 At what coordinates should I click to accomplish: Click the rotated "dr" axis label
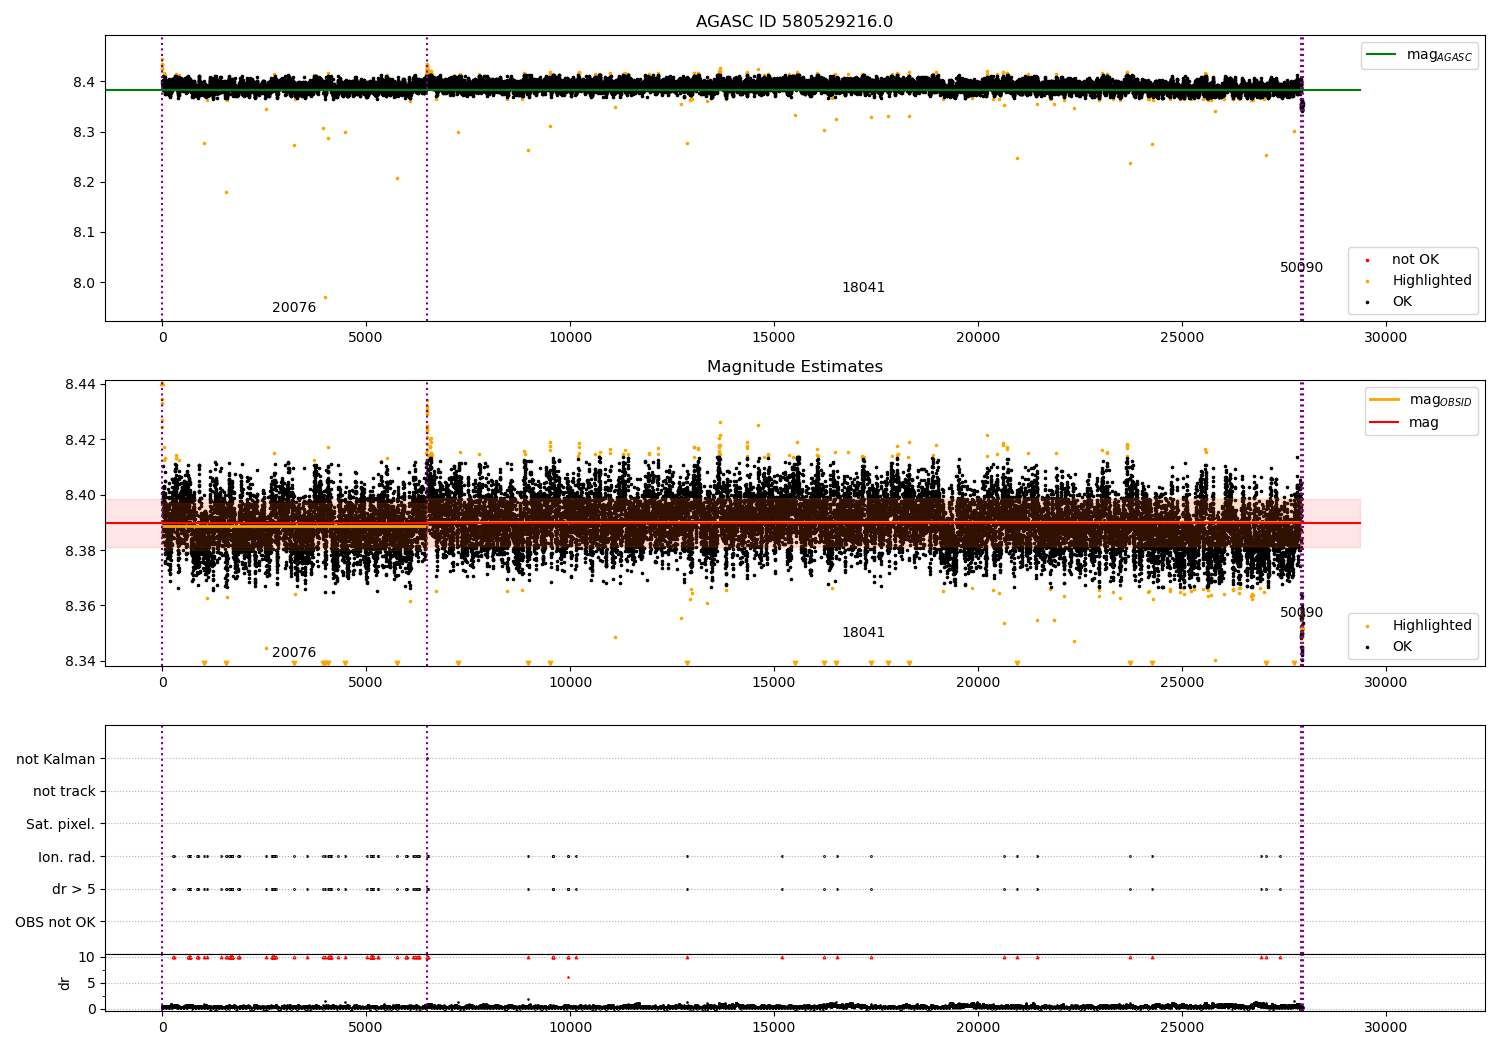click(65, 983)
